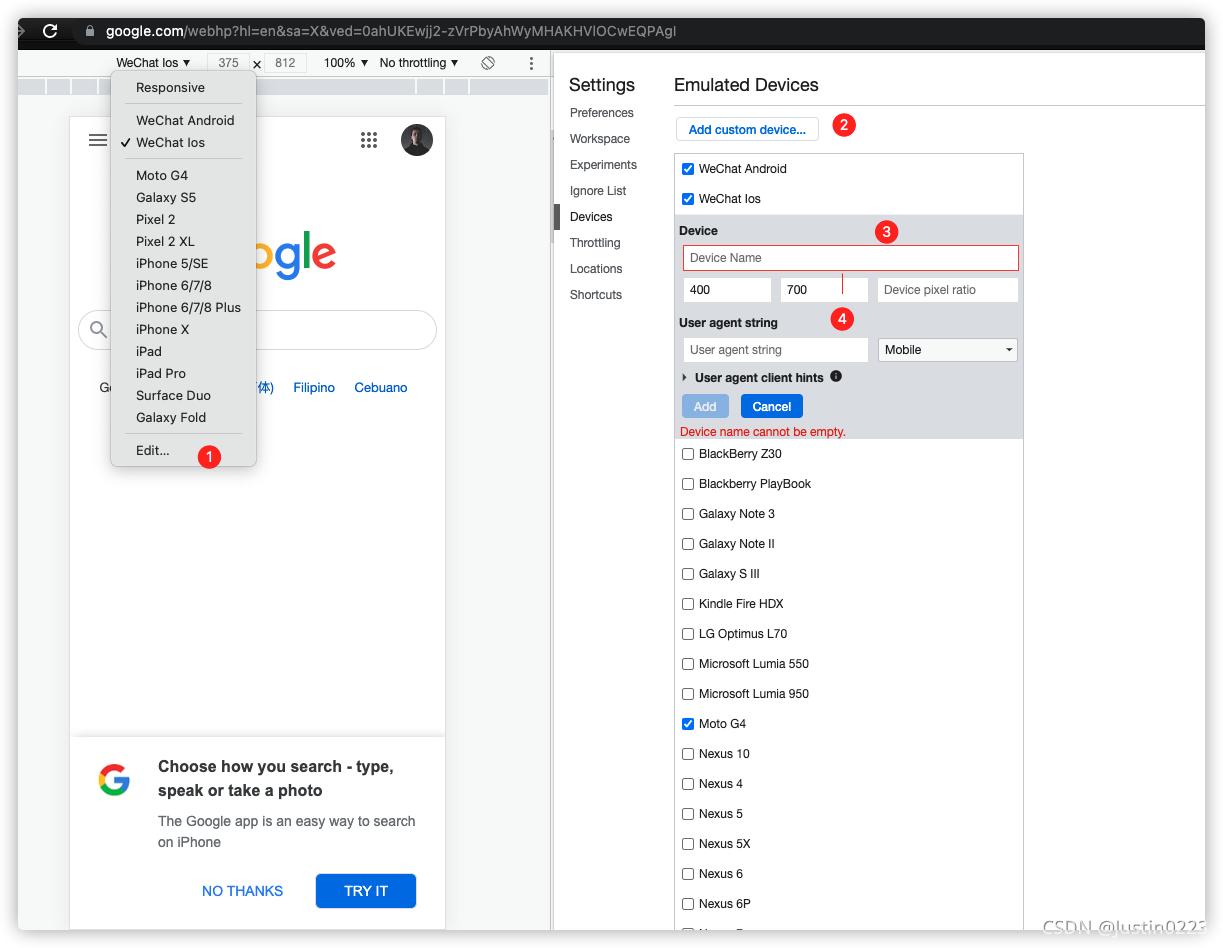Open the Google apps grid
Screen dimensions: 1223x948
(x=369, y=140)
